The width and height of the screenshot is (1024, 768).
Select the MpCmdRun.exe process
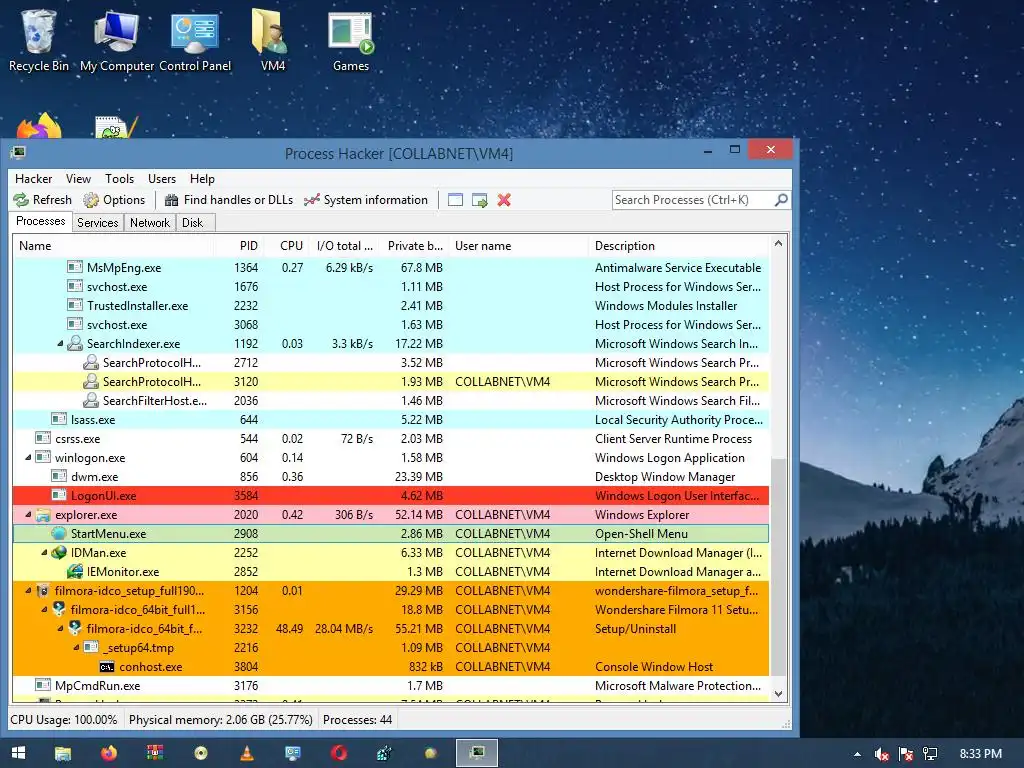(391, 686)
